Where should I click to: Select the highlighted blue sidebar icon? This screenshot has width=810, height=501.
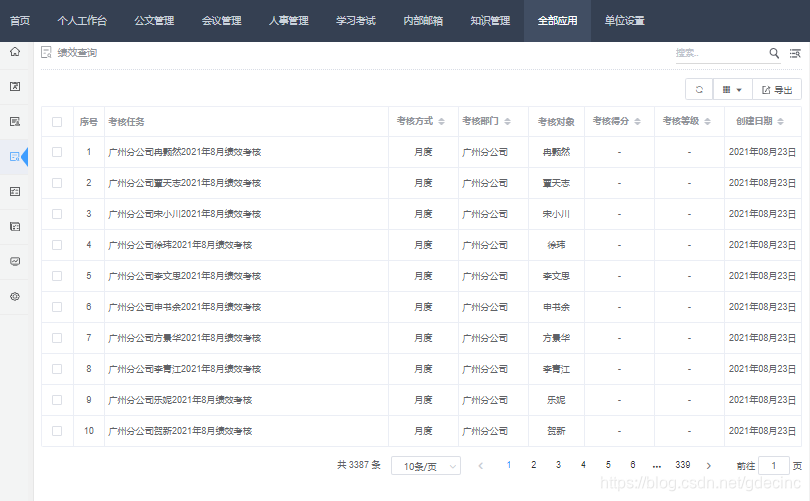point(15,156)
